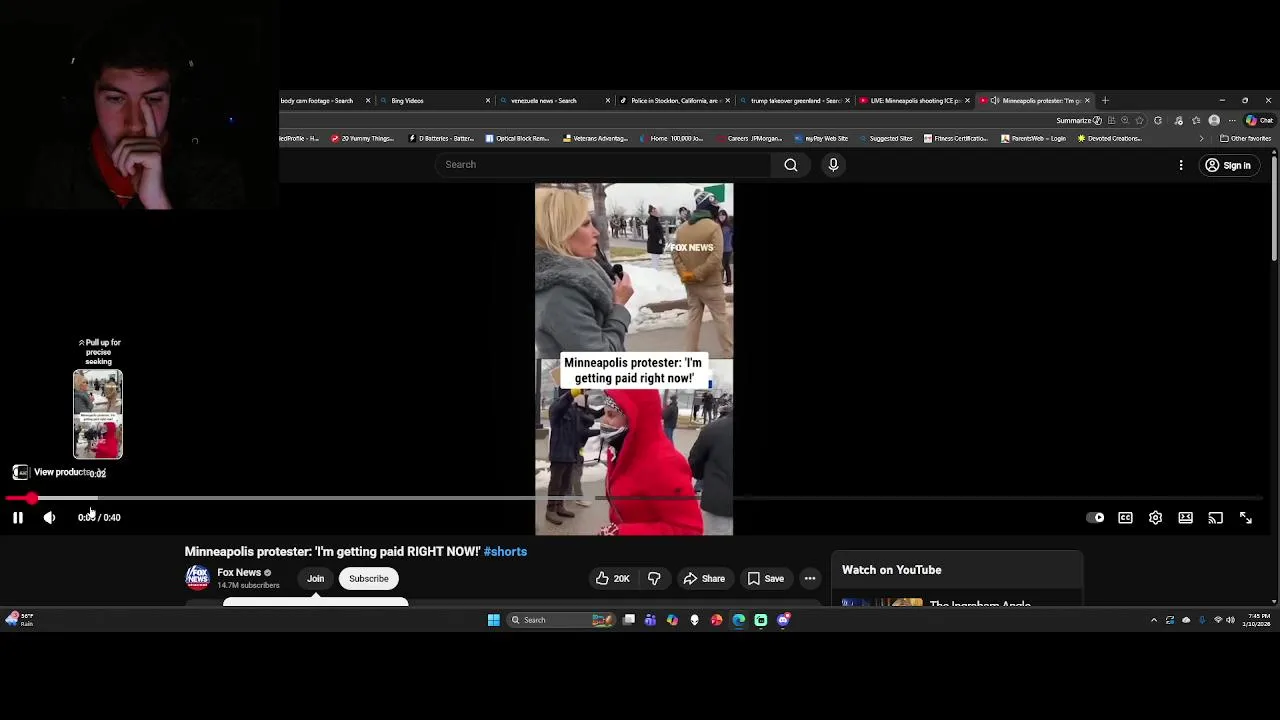
Task: Open myPay Web Site bookmark
Action: click(x=821, y=138)
